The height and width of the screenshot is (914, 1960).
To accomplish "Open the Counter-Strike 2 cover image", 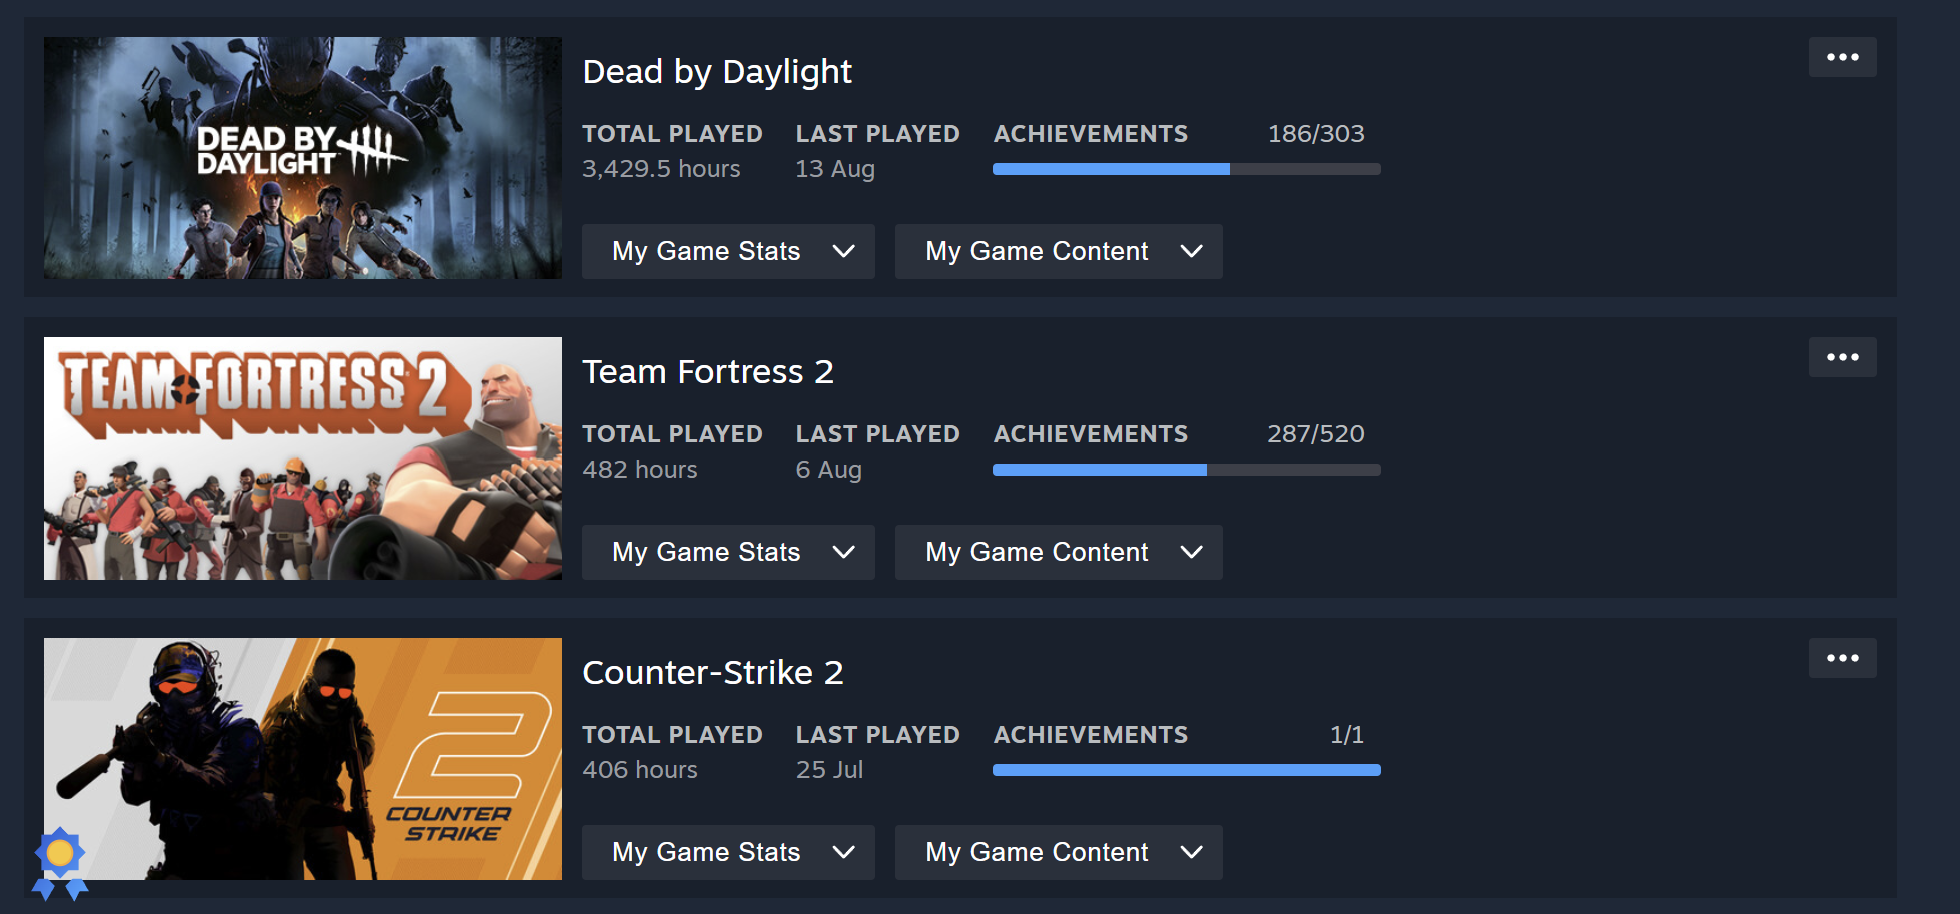I will [303, 759].
